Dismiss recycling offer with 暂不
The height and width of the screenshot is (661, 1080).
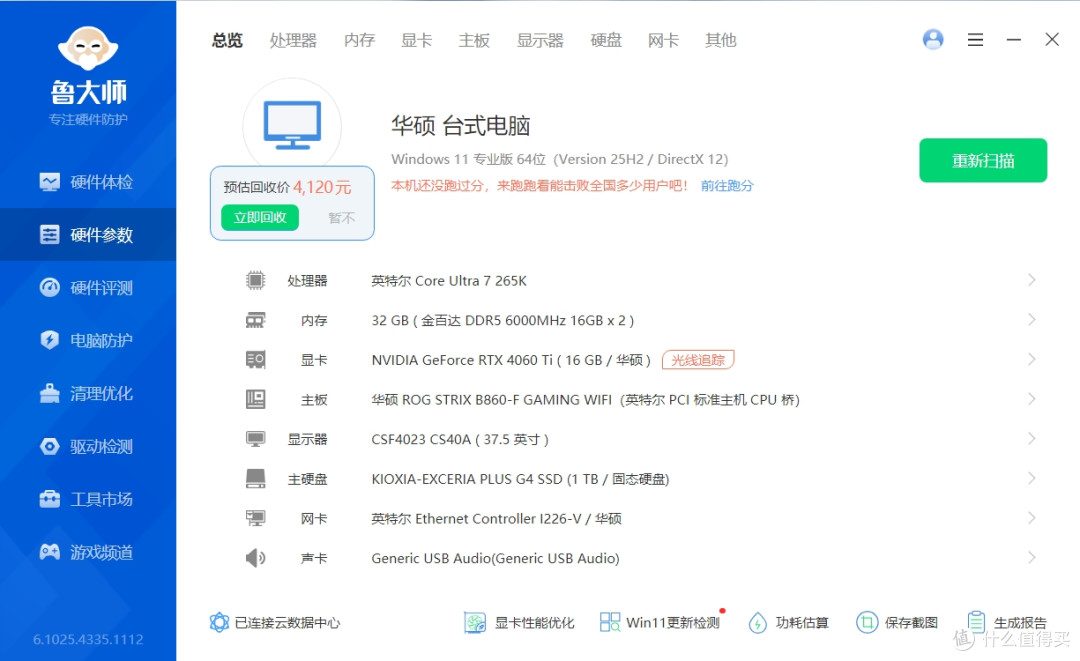(x=342, y=218)
